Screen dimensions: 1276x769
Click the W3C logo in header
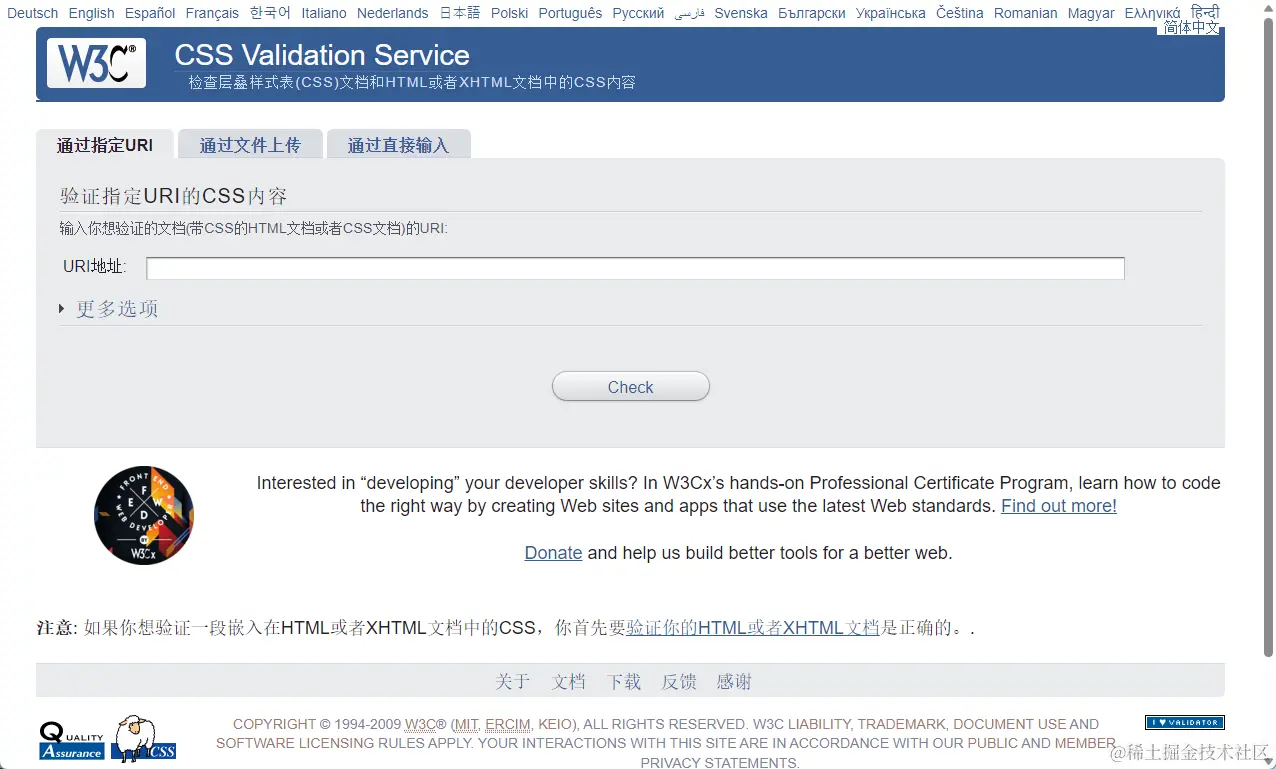pyautogui.click(x=96, y=63)
